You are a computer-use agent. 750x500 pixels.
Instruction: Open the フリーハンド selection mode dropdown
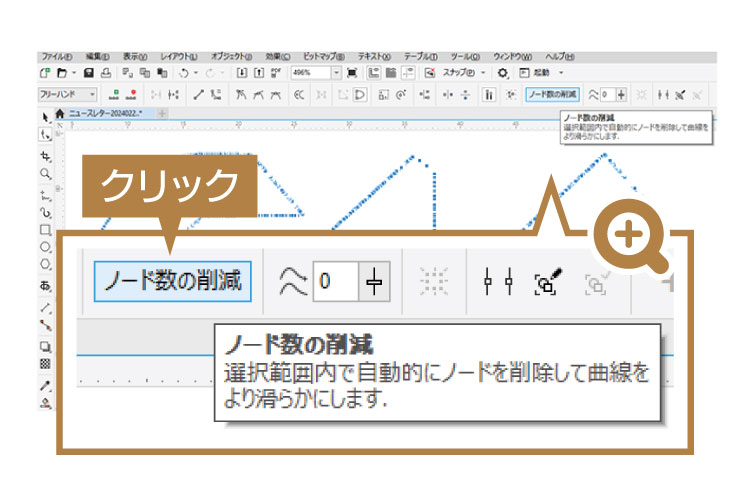(67, 95)
